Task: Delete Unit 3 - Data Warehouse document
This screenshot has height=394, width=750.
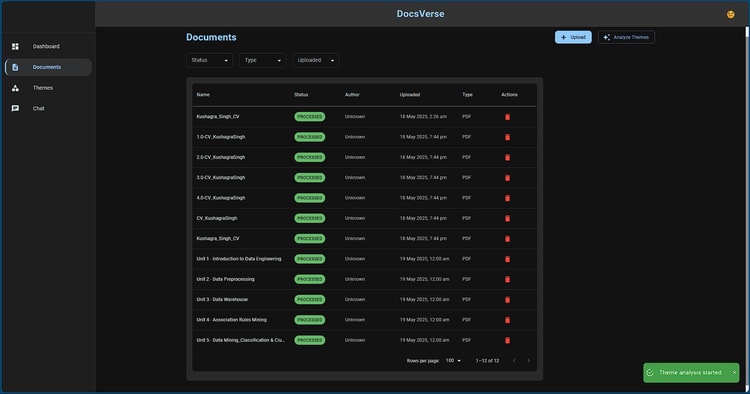Action: pos(507,300)
